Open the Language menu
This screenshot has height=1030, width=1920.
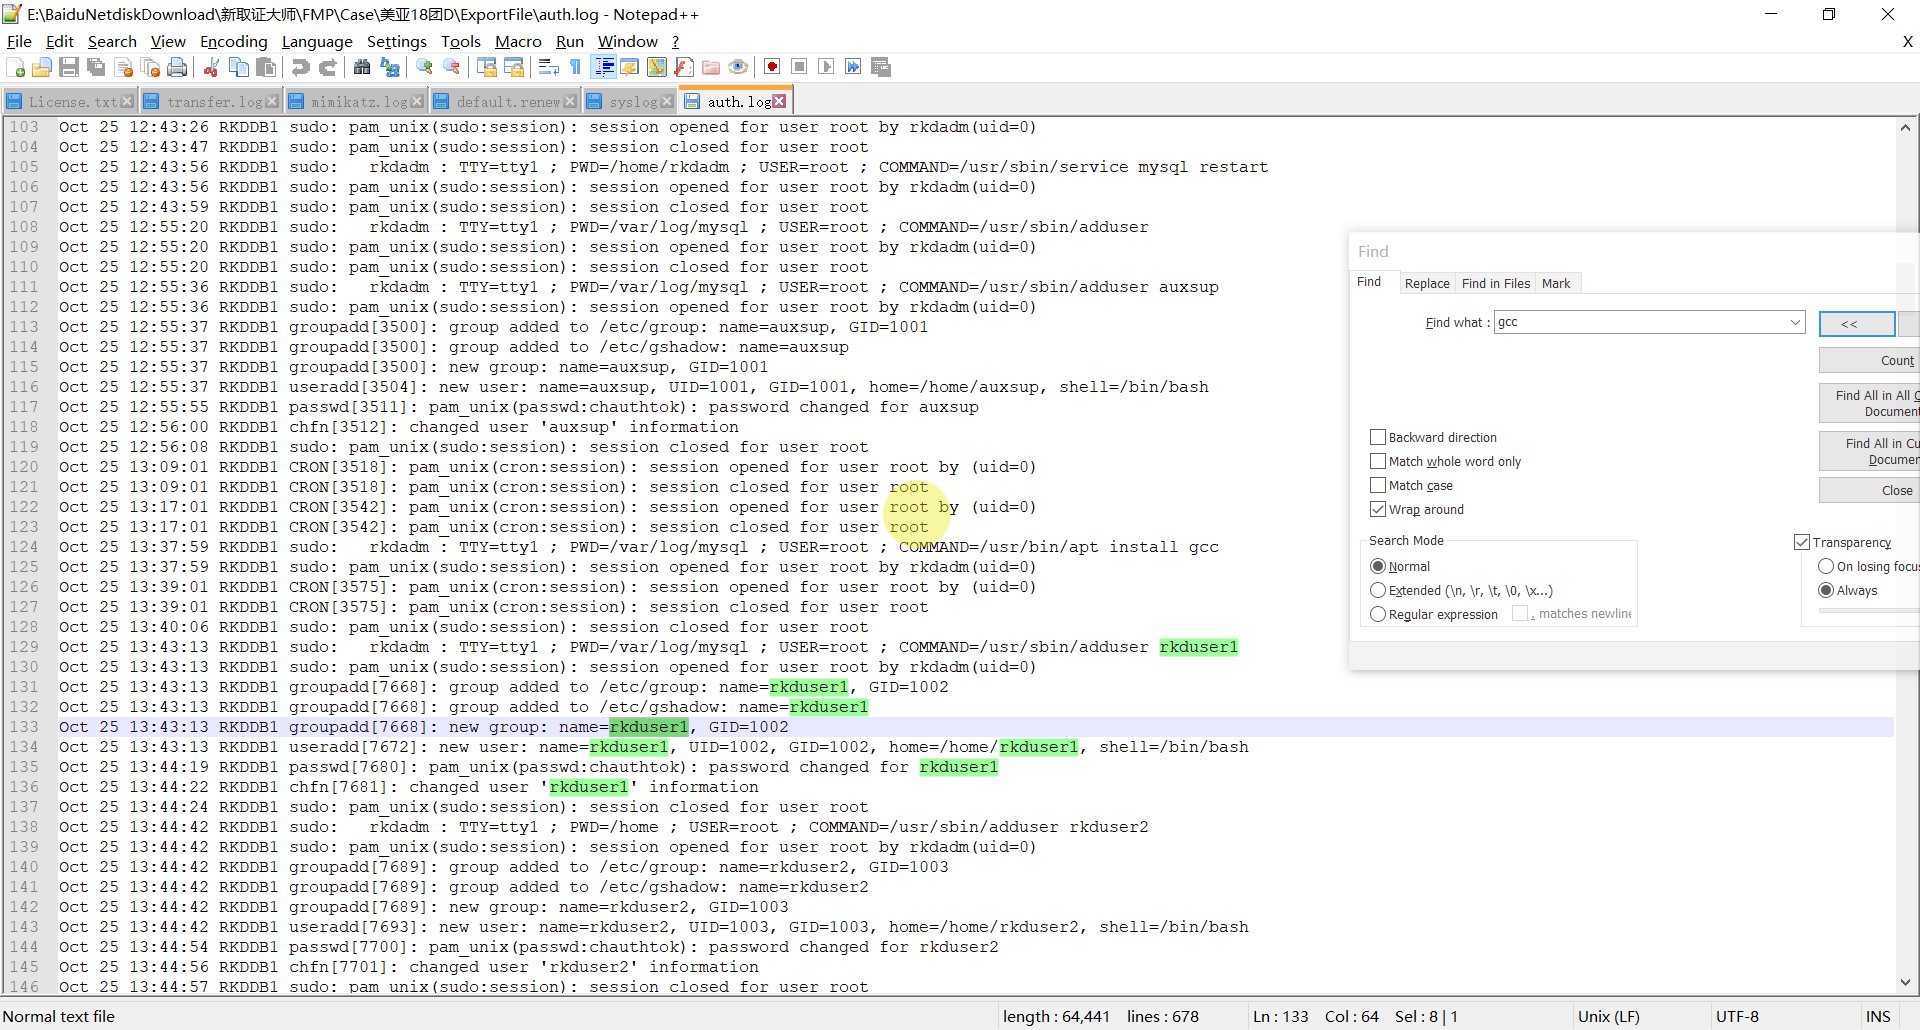click(317, 41)
